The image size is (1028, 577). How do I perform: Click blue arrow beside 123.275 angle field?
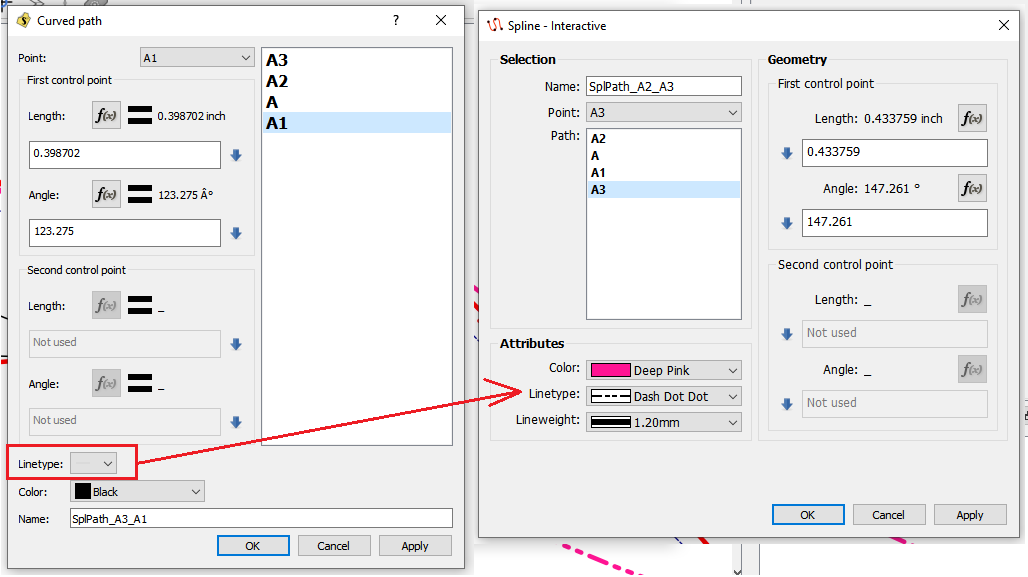pos(236,233)
